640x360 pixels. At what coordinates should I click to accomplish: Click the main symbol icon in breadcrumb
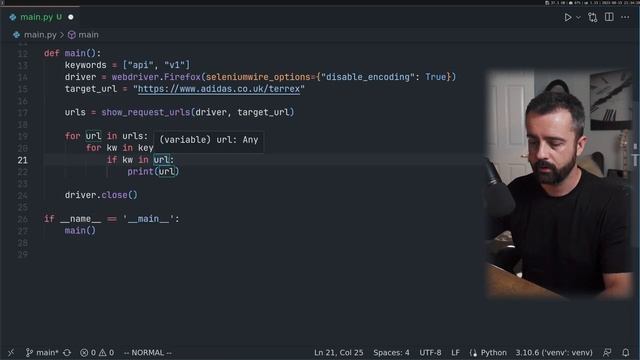71,35
